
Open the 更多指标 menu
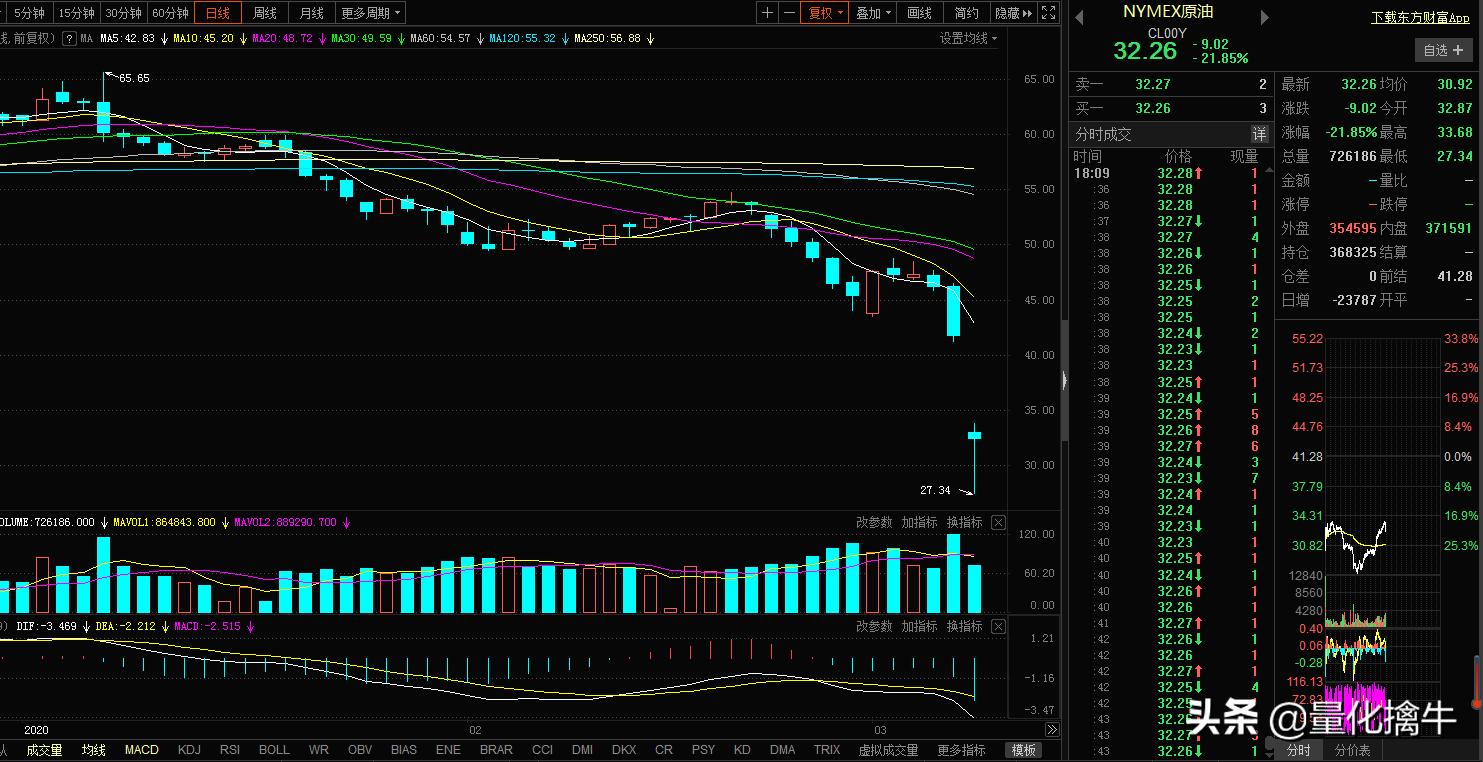[x=961, y=750]
